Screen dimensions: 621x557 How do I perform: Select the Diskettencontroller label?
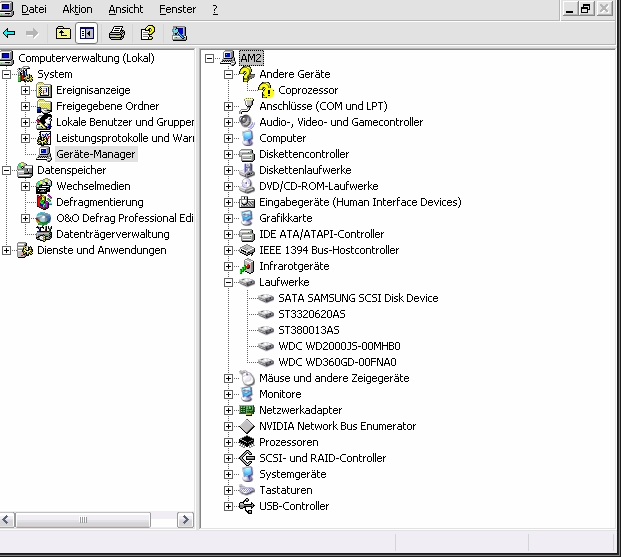304,154
